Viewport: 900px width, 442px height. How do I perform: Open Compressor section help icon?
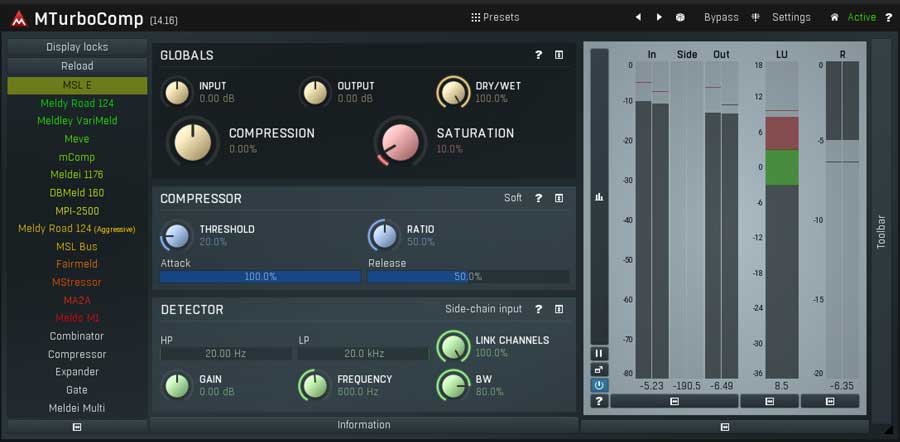pyautogui.click(x=538, y=198)
